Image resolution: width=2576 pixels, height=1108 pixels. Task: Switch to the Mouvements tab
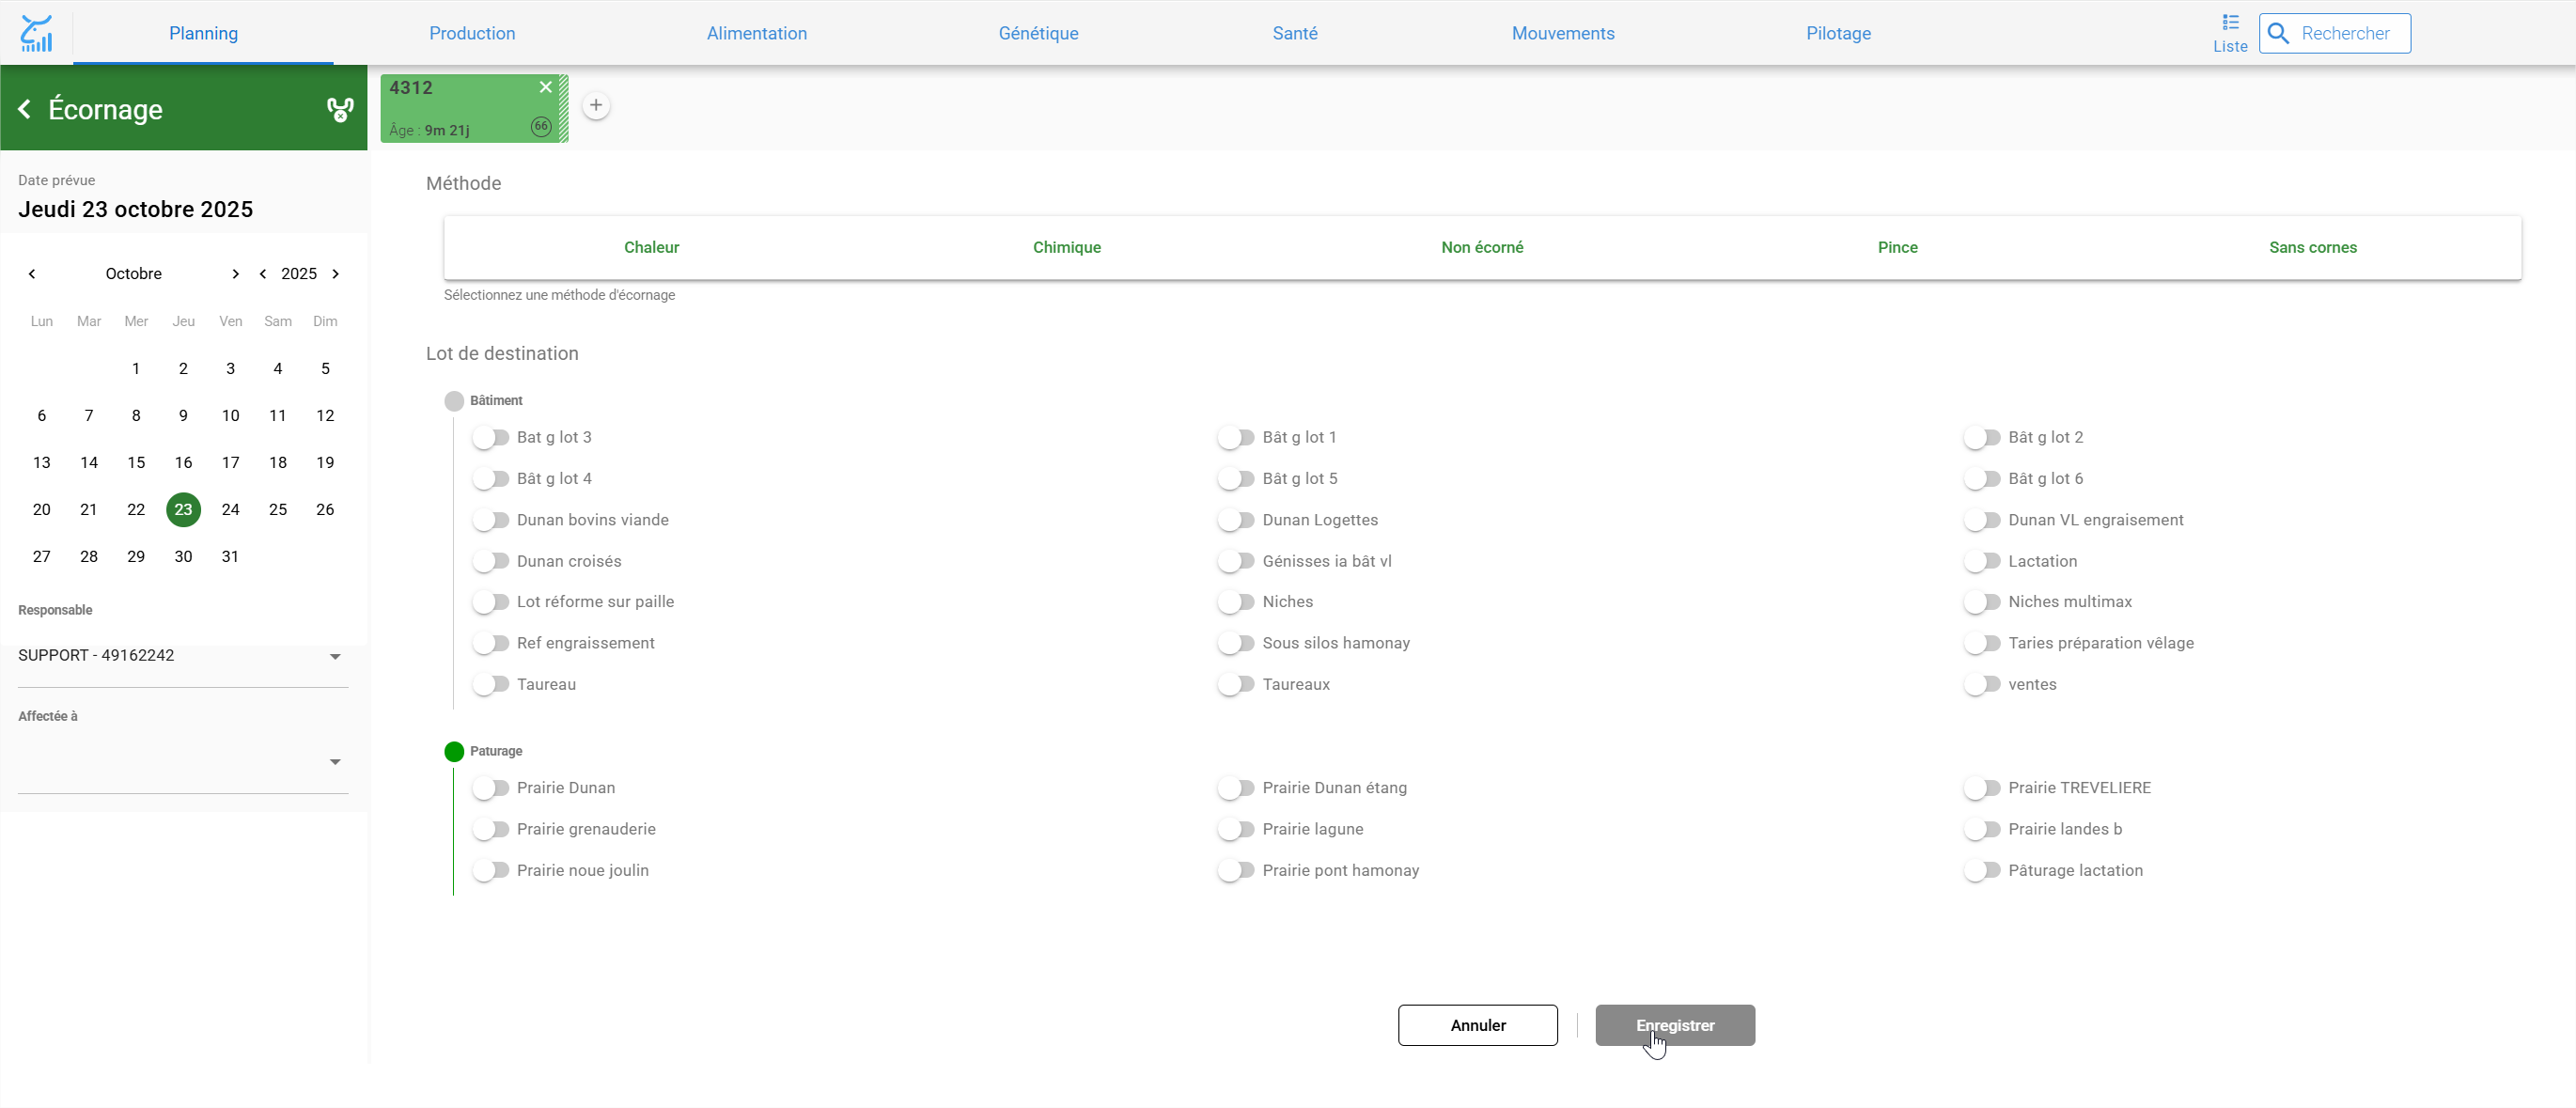click(1562, 33)
